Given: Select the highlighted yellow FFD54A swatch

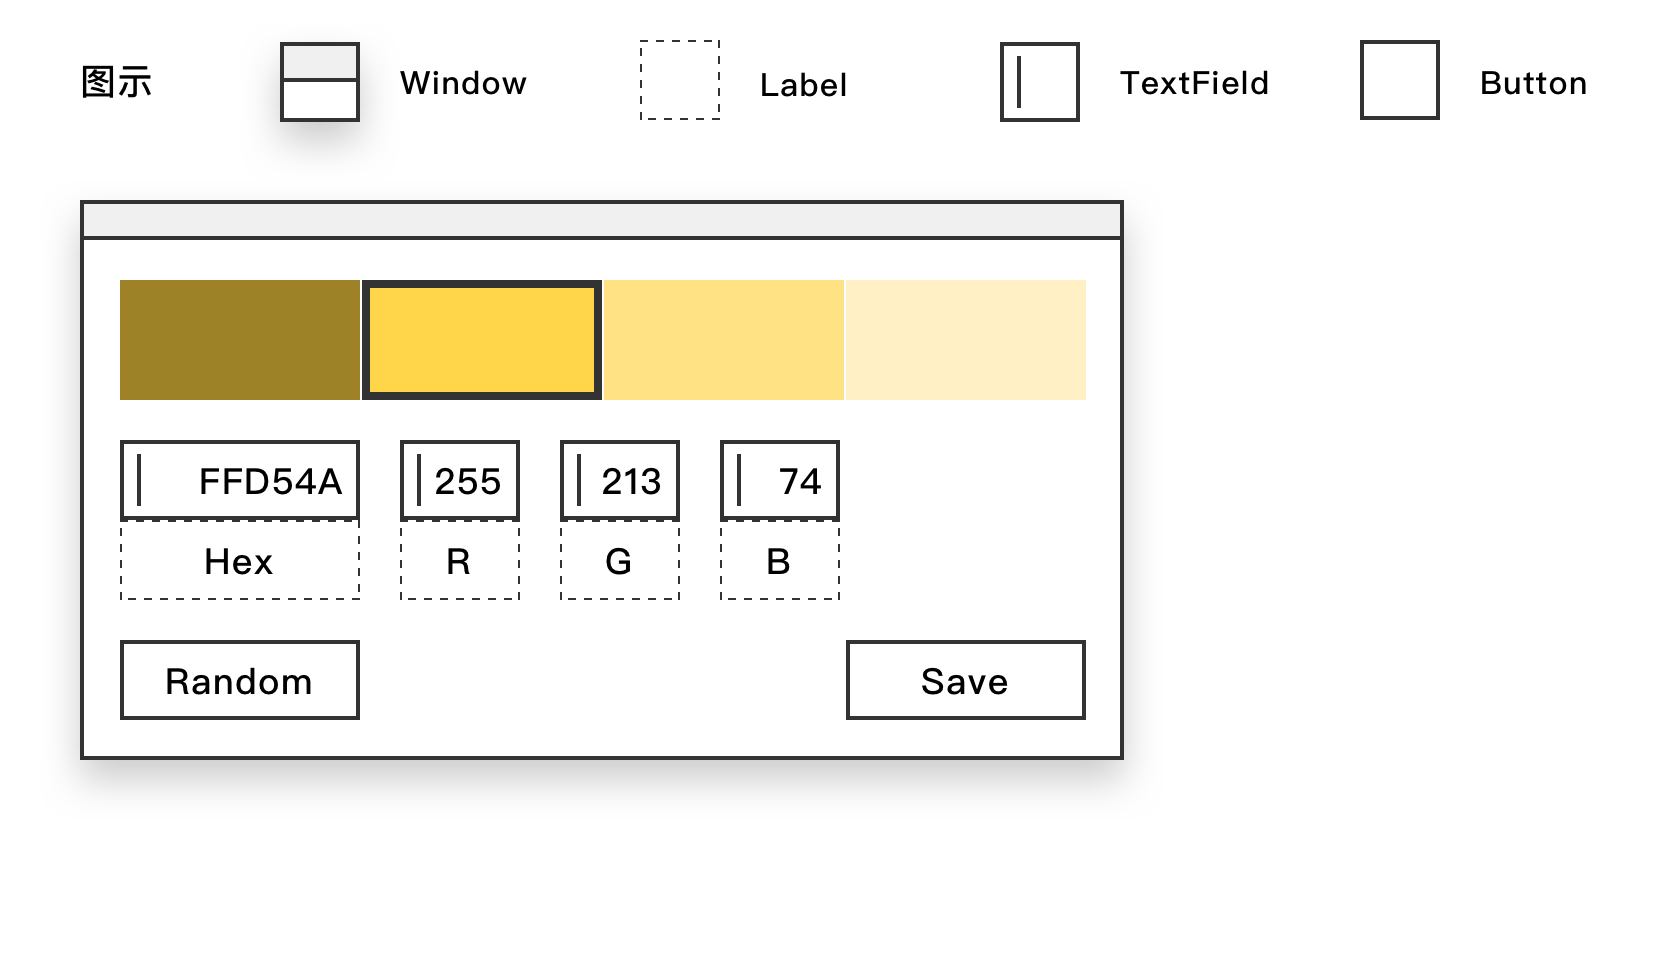Looking at the screenshot, I should (481, 340).
